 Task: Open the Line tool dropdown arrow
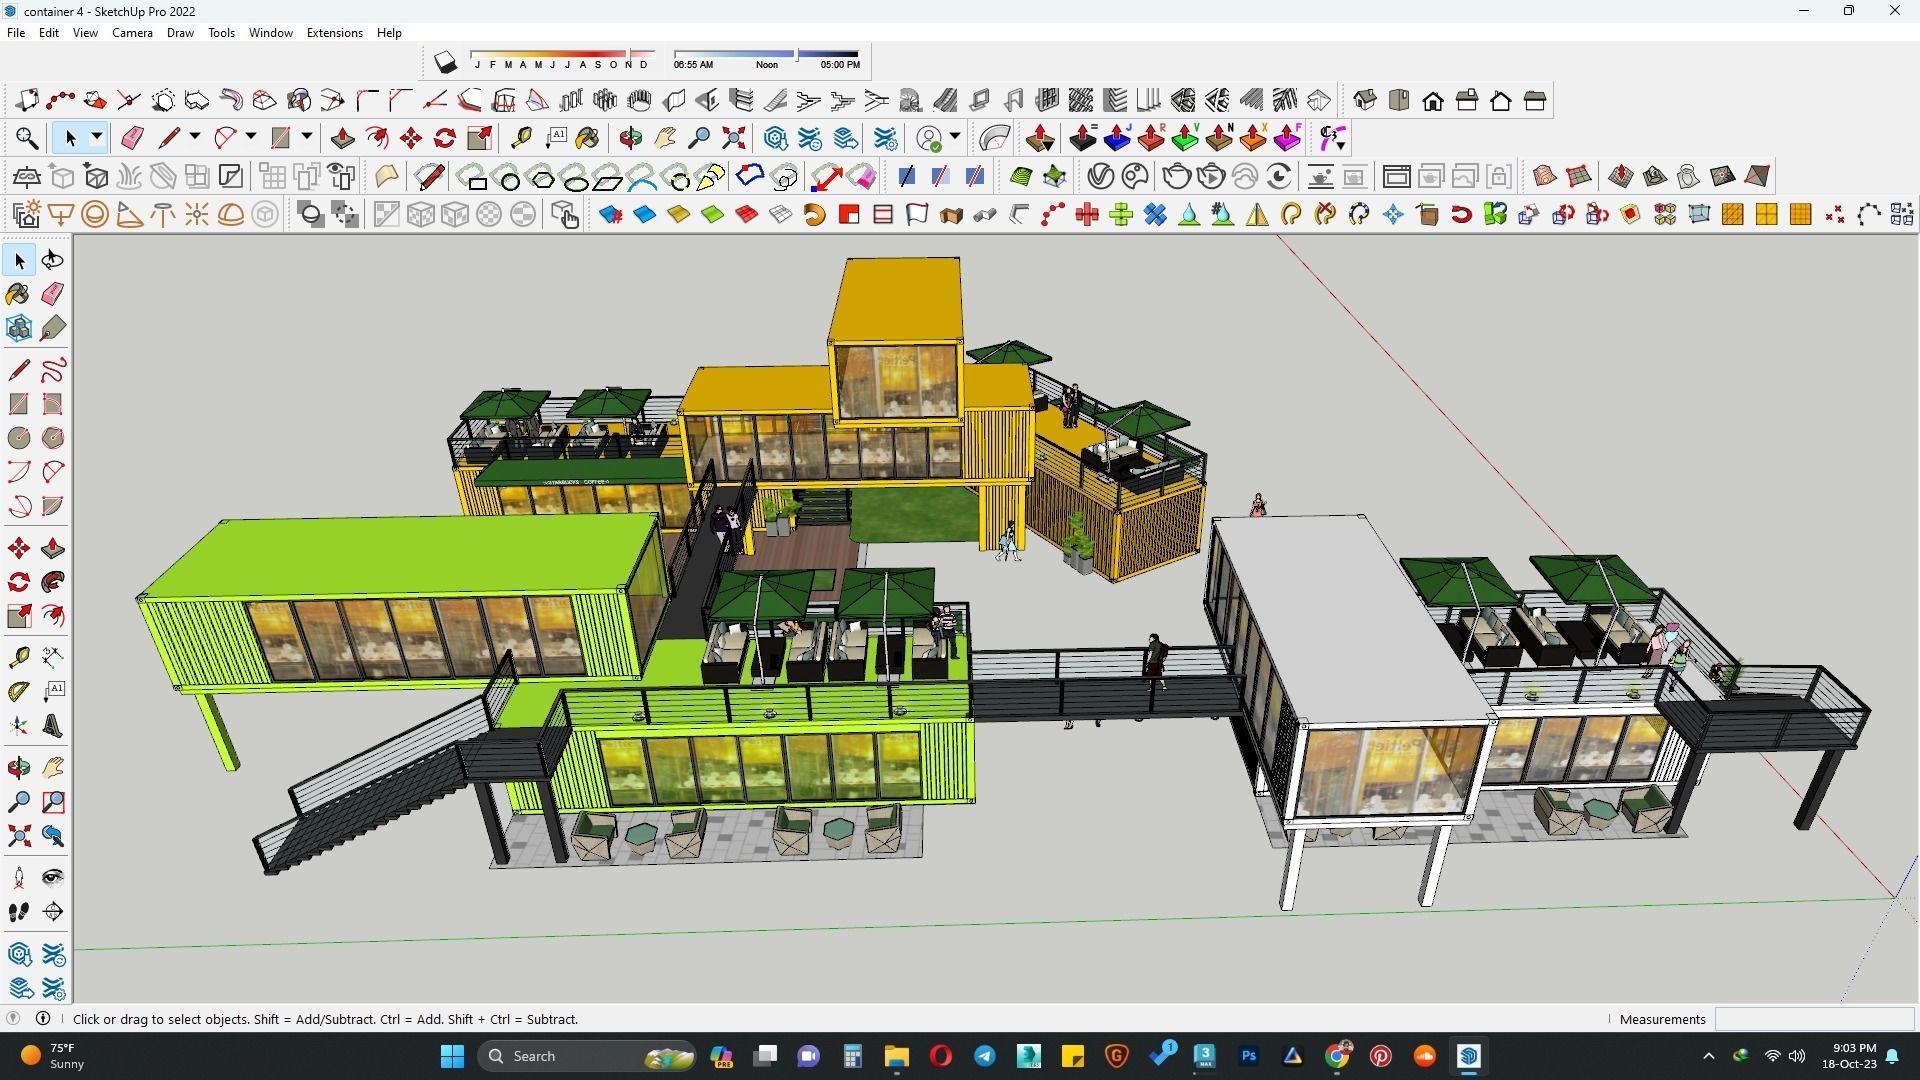click(x=195, y=137)
